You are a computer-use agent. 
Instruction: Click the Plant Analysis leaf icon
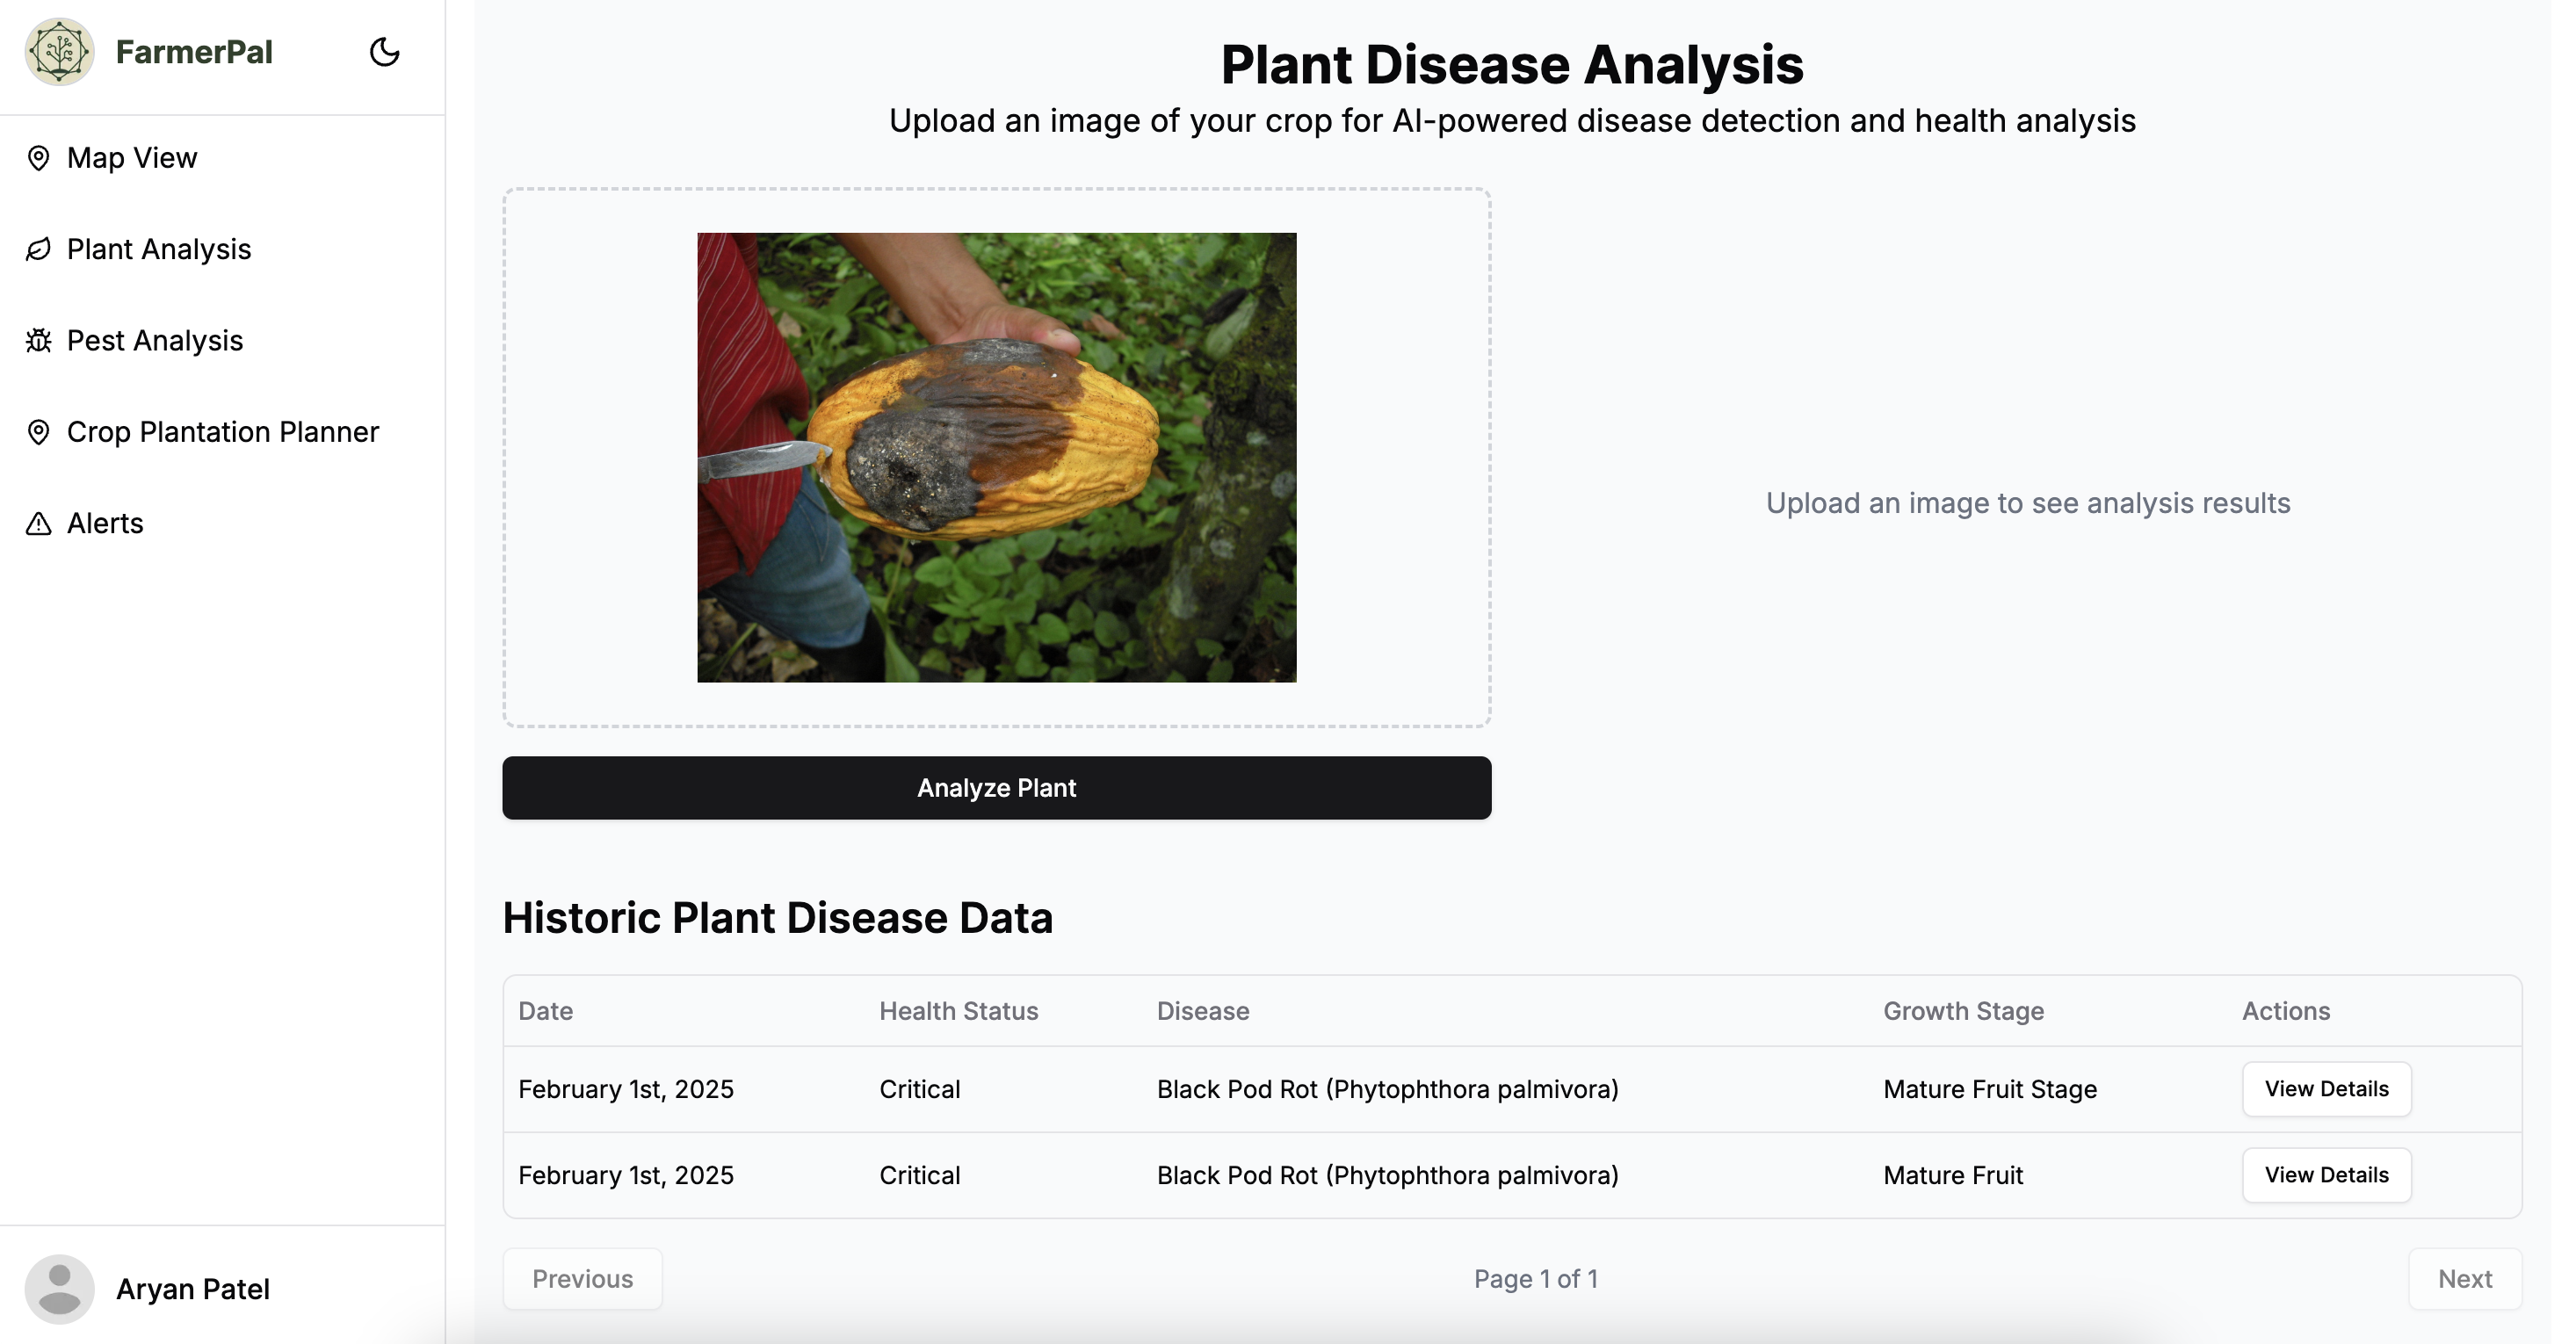(x=38, y=249)
